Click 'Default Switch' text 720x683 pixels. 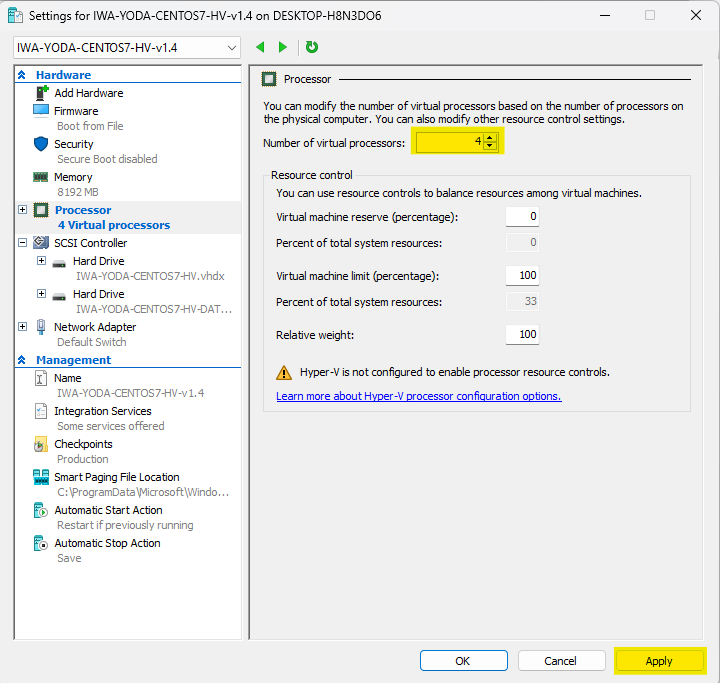(92, 342)
